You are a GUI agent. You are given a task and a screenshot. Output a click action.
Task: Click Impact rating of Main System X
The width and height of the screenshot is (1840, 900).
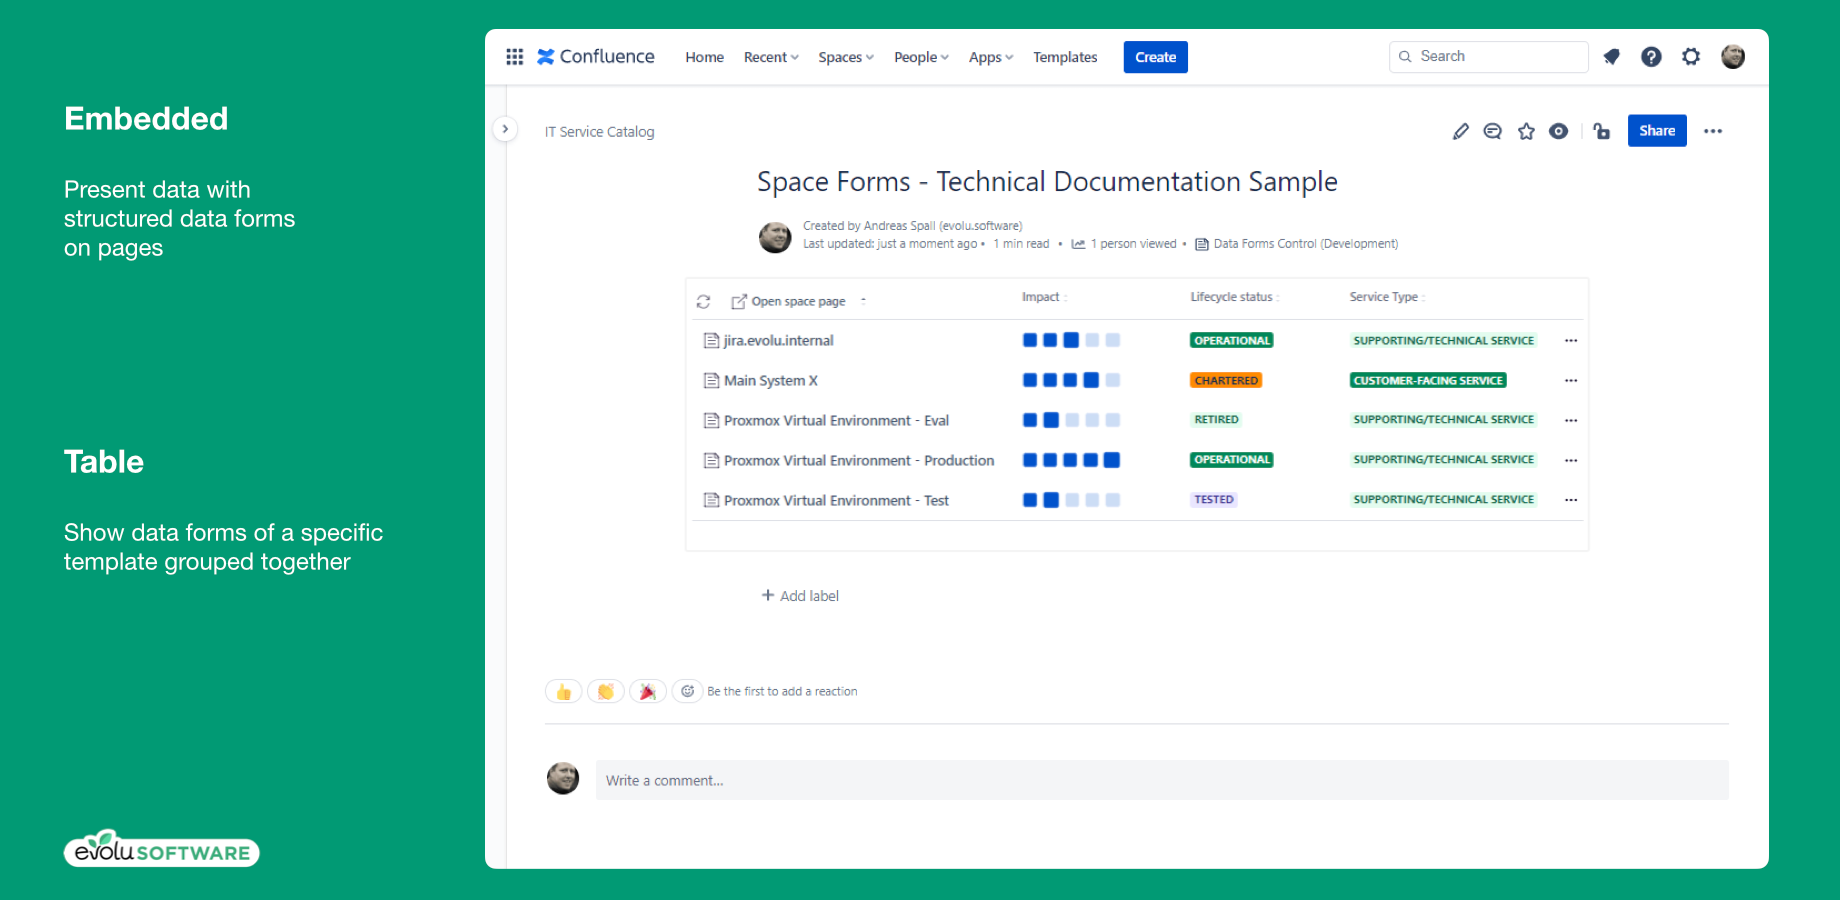pyautogui.click(x=1071, y=380)
